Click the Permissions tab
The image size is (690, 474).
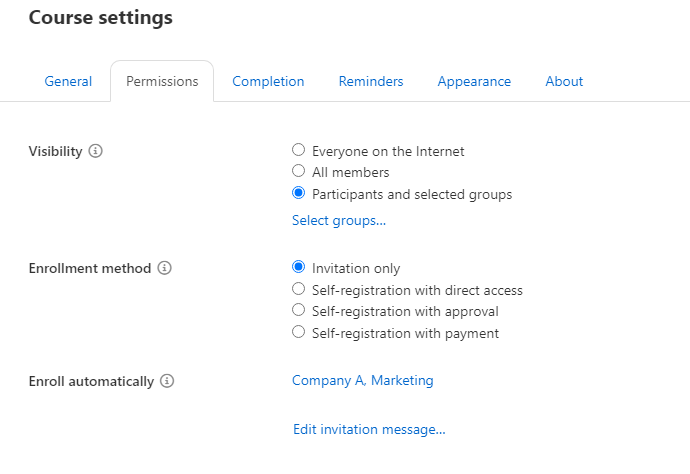(162, 82)
